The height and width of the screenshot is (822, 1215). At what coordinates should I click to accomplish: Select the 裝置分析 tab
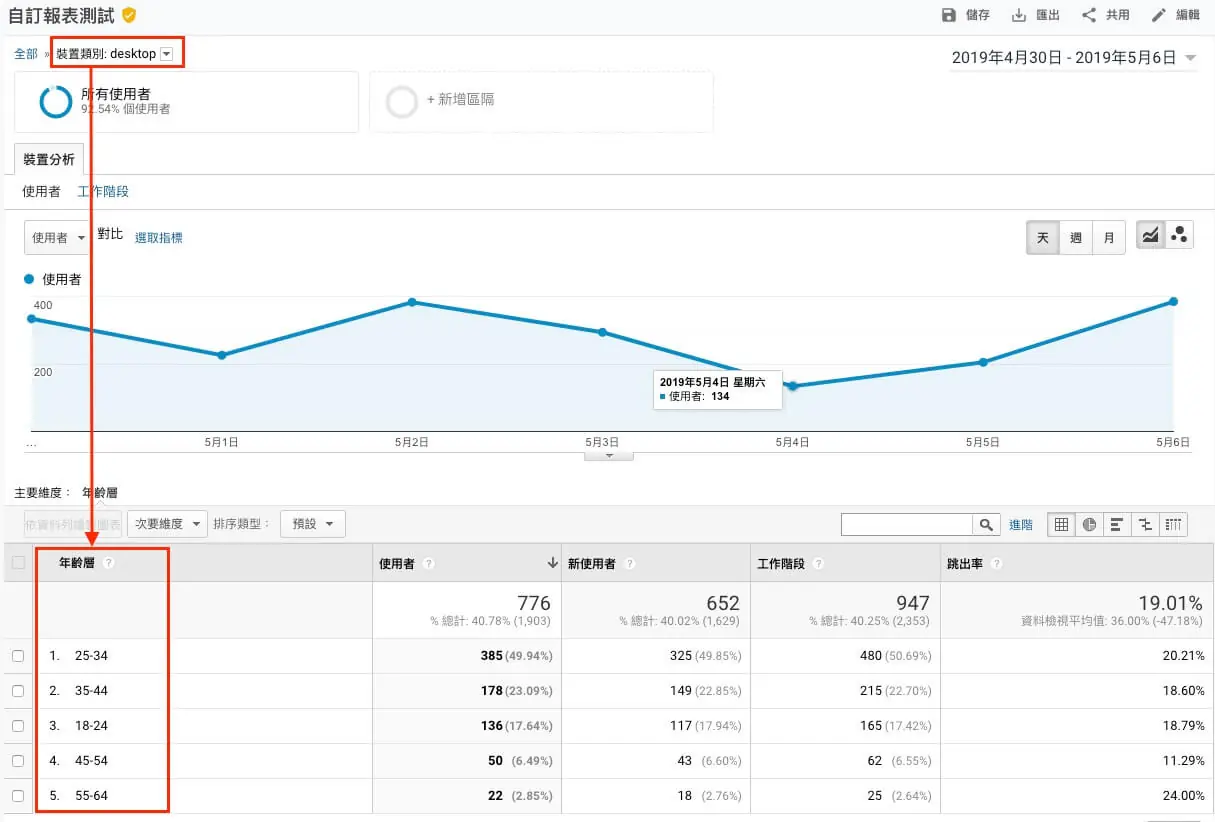(49, 160)
